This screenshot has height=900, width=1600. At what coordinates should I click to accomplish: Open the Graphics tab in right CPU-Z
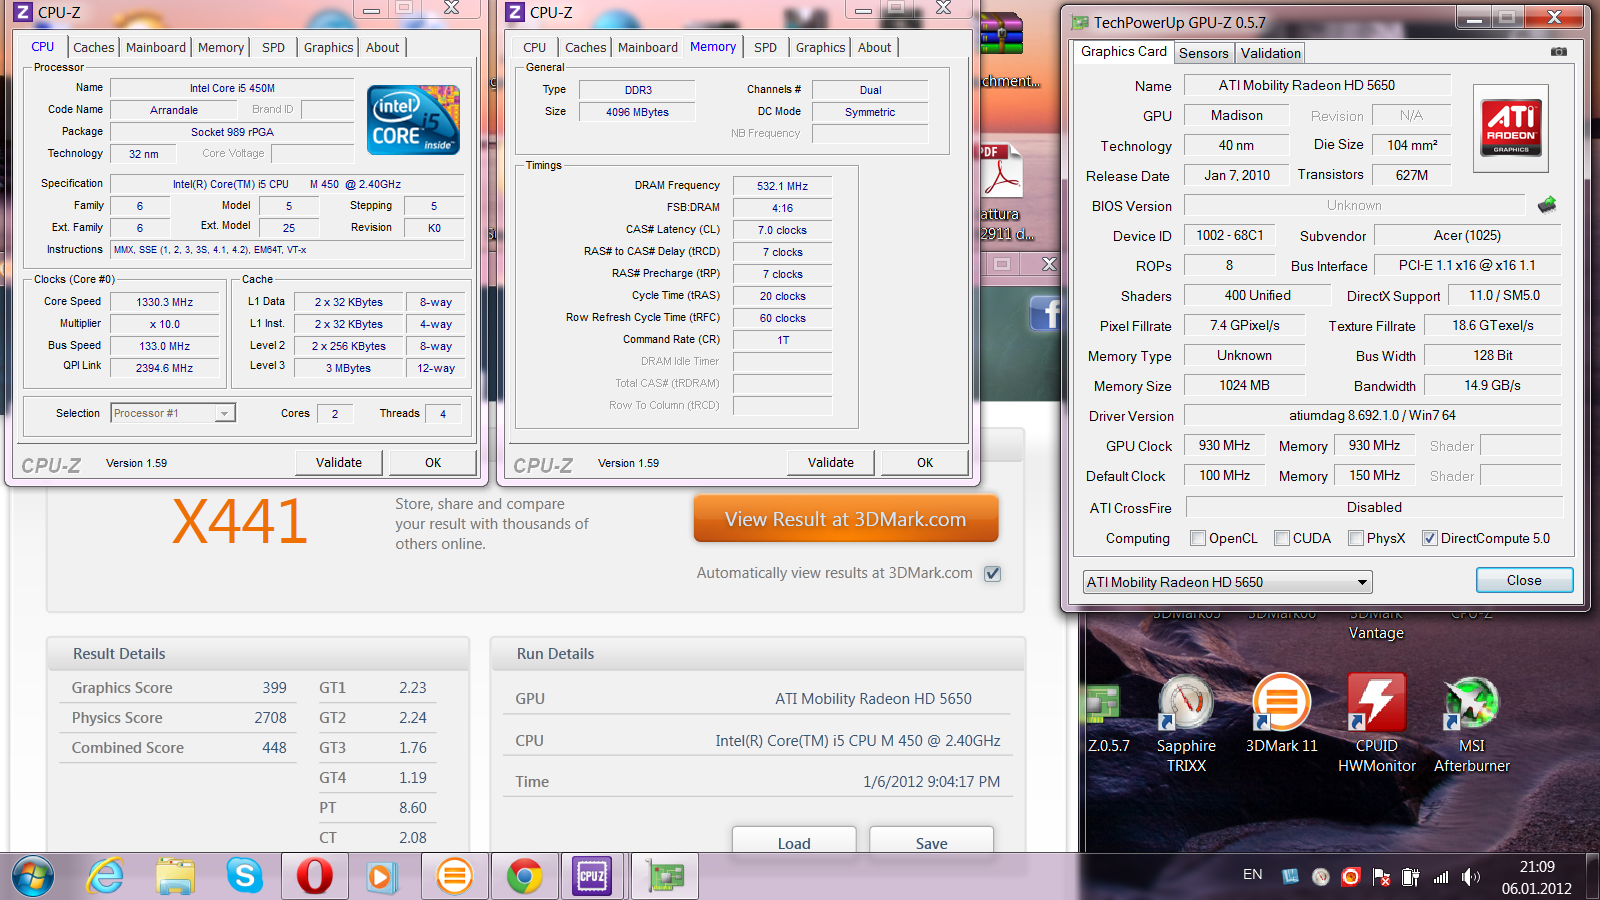(x=821, y=47)
